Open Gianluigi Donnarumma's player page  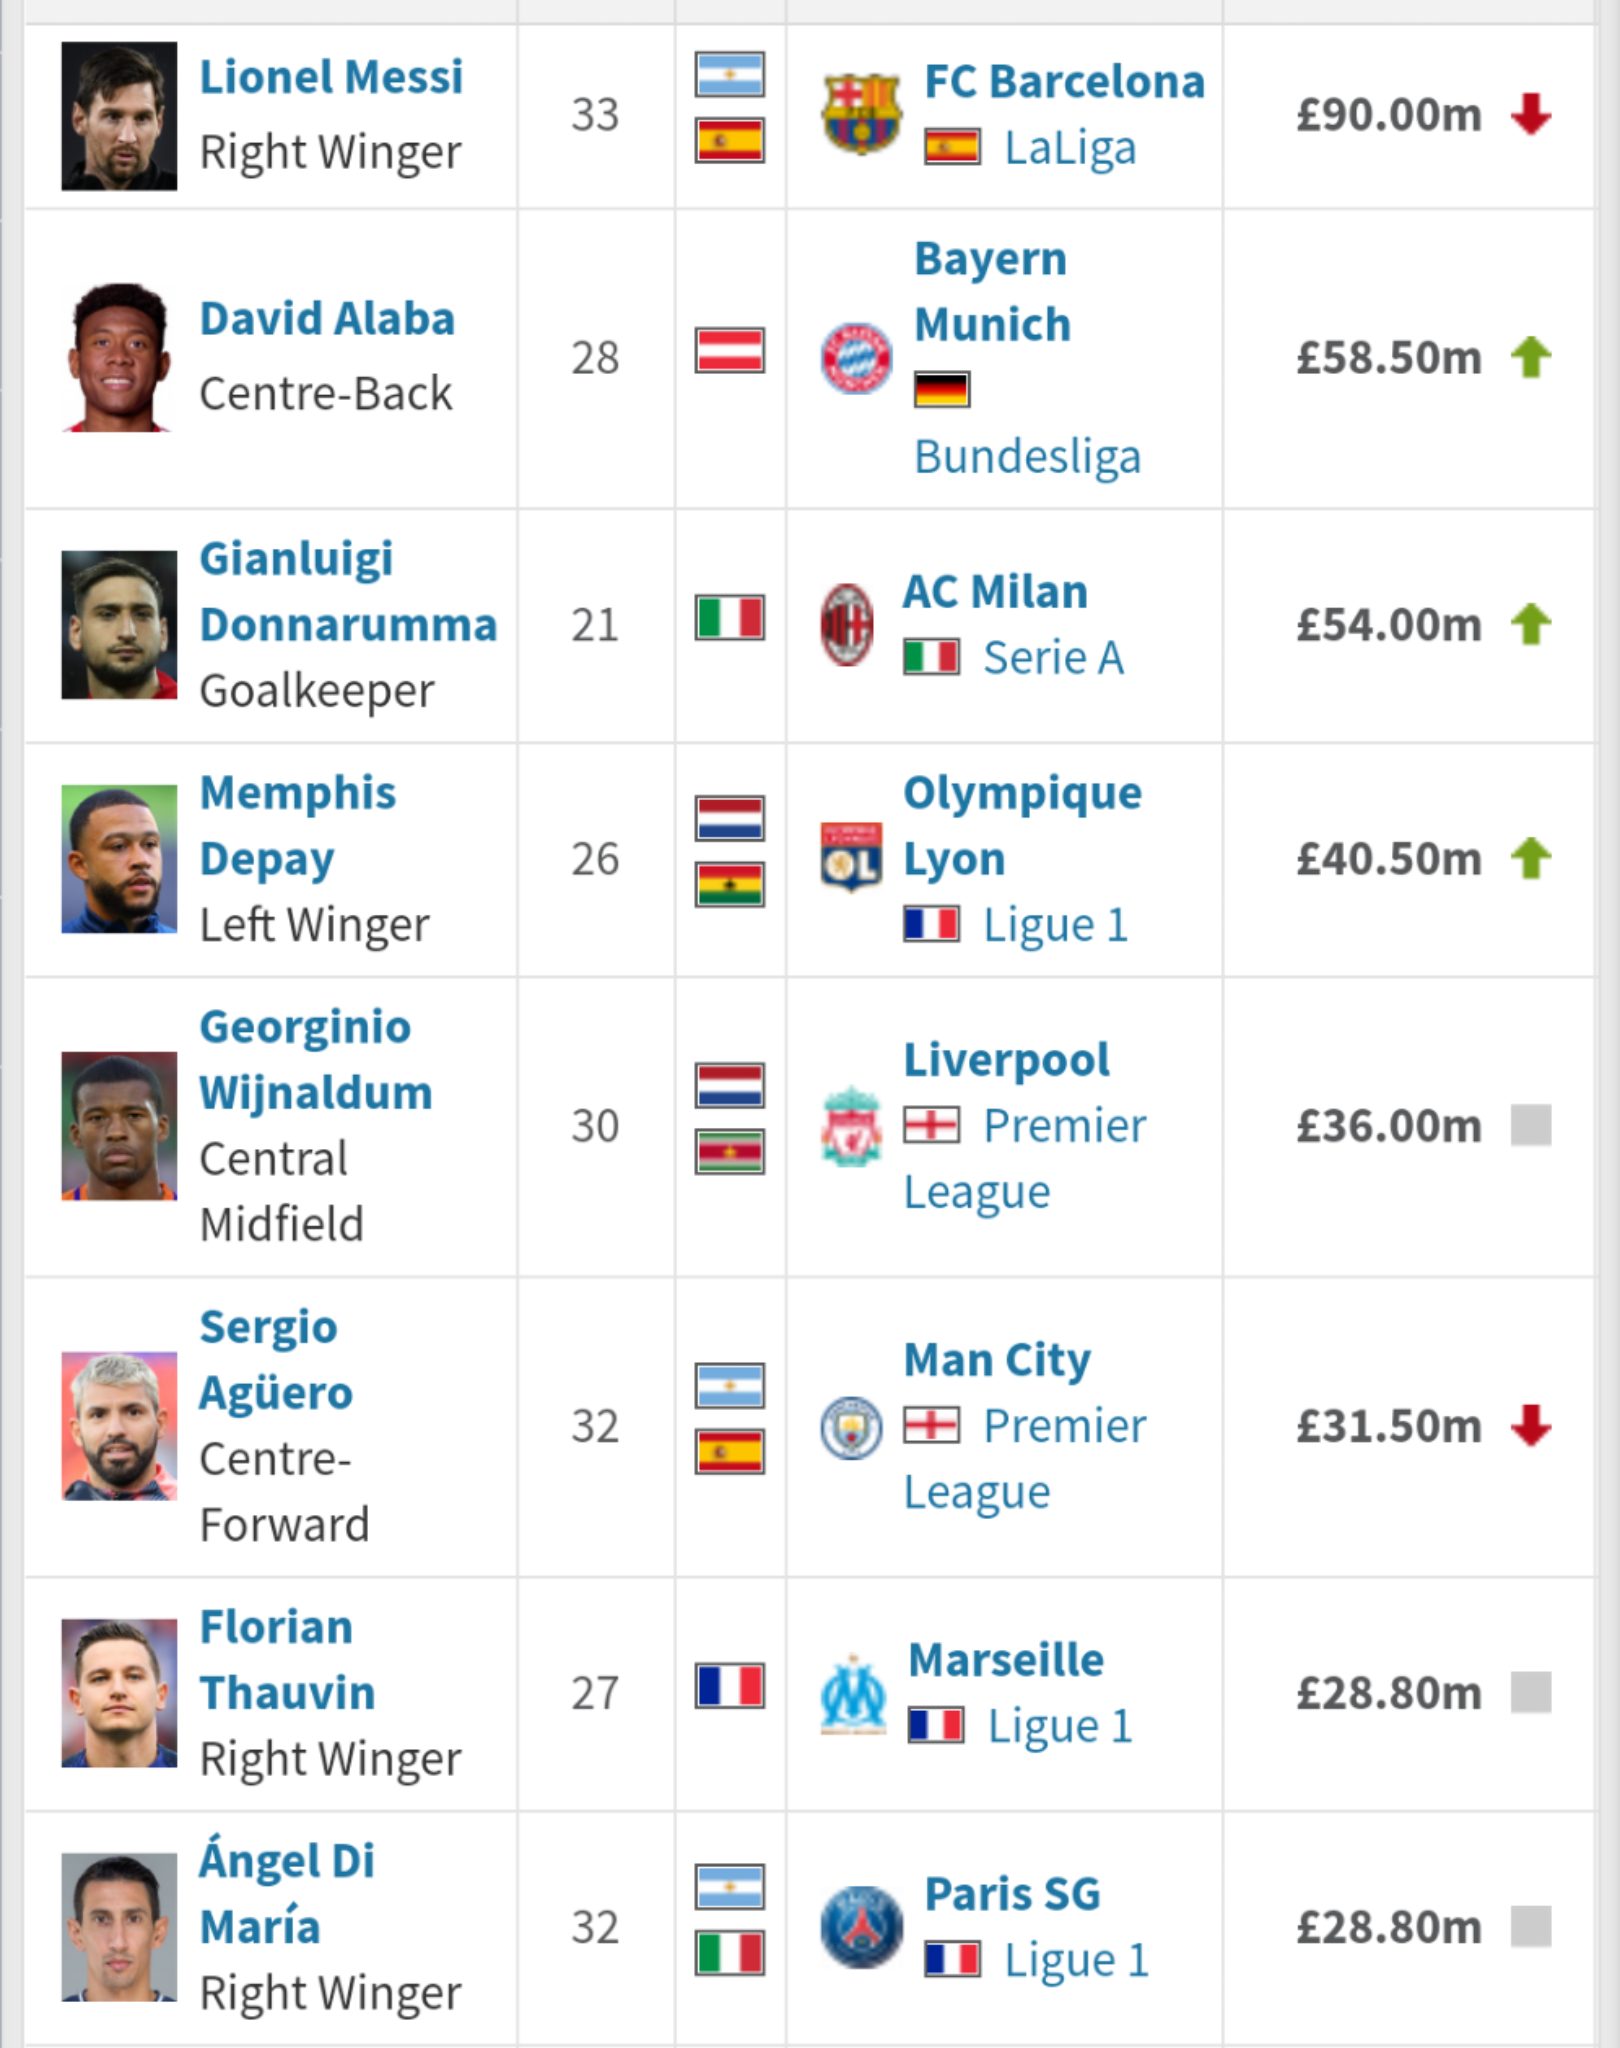tap(347, 592)
